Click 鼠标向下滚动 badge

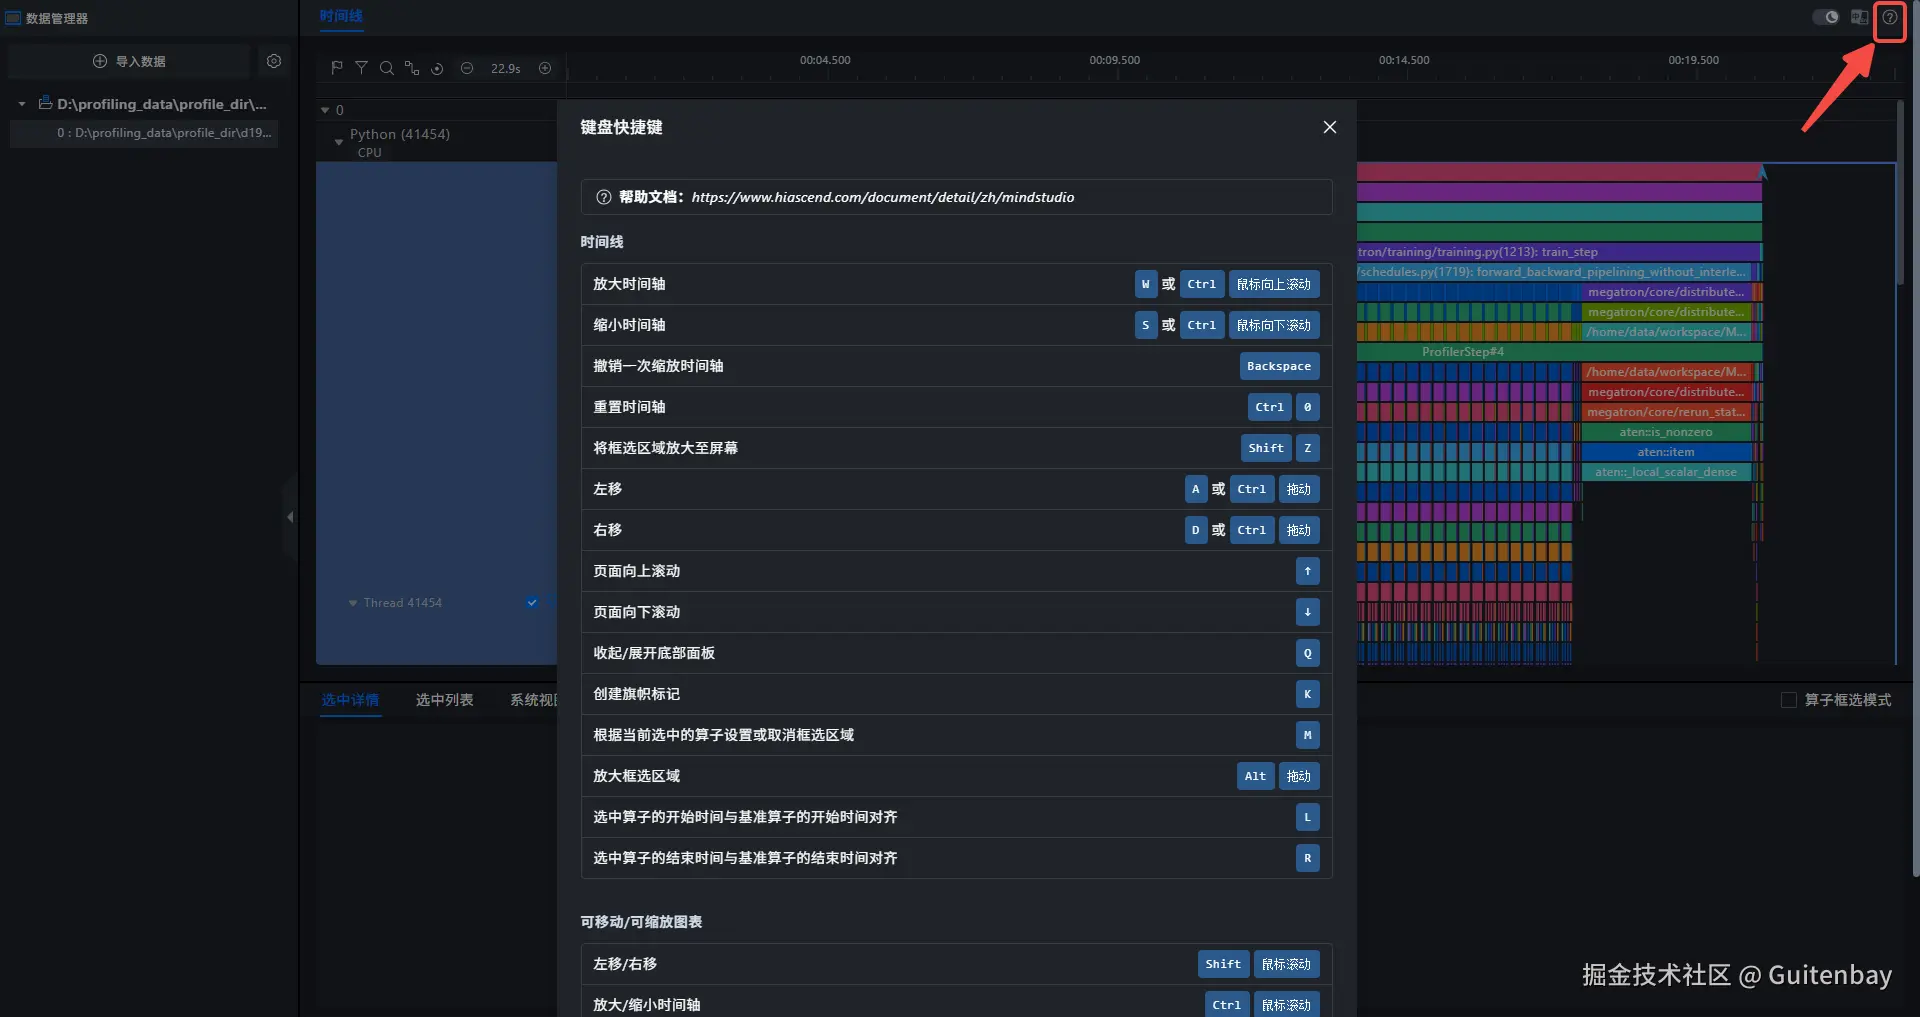1274,325
